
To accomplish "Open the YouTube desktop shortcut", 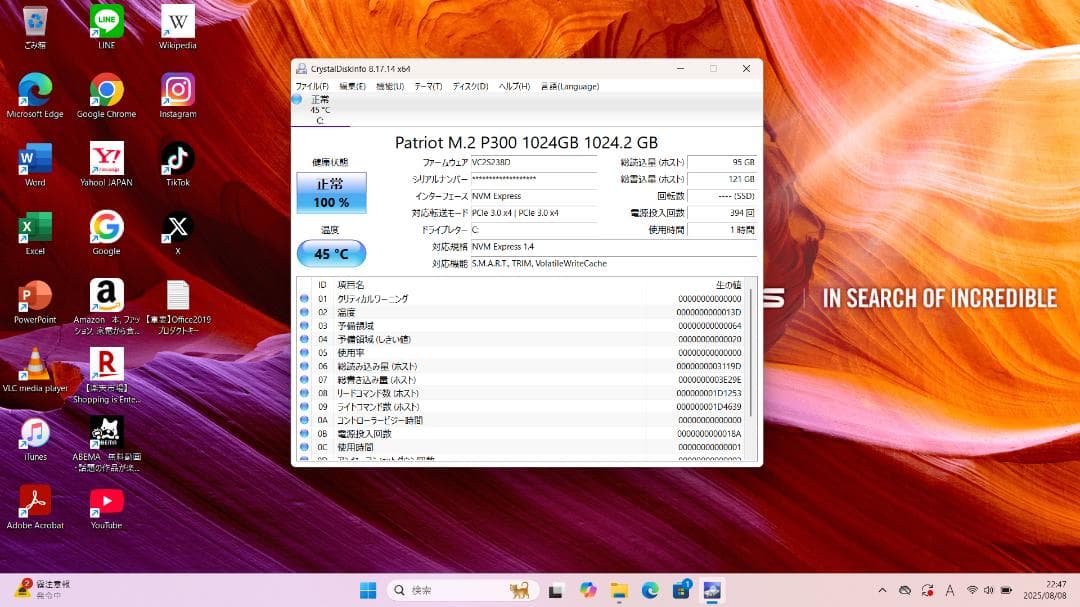I will click(x=106, y=500).
